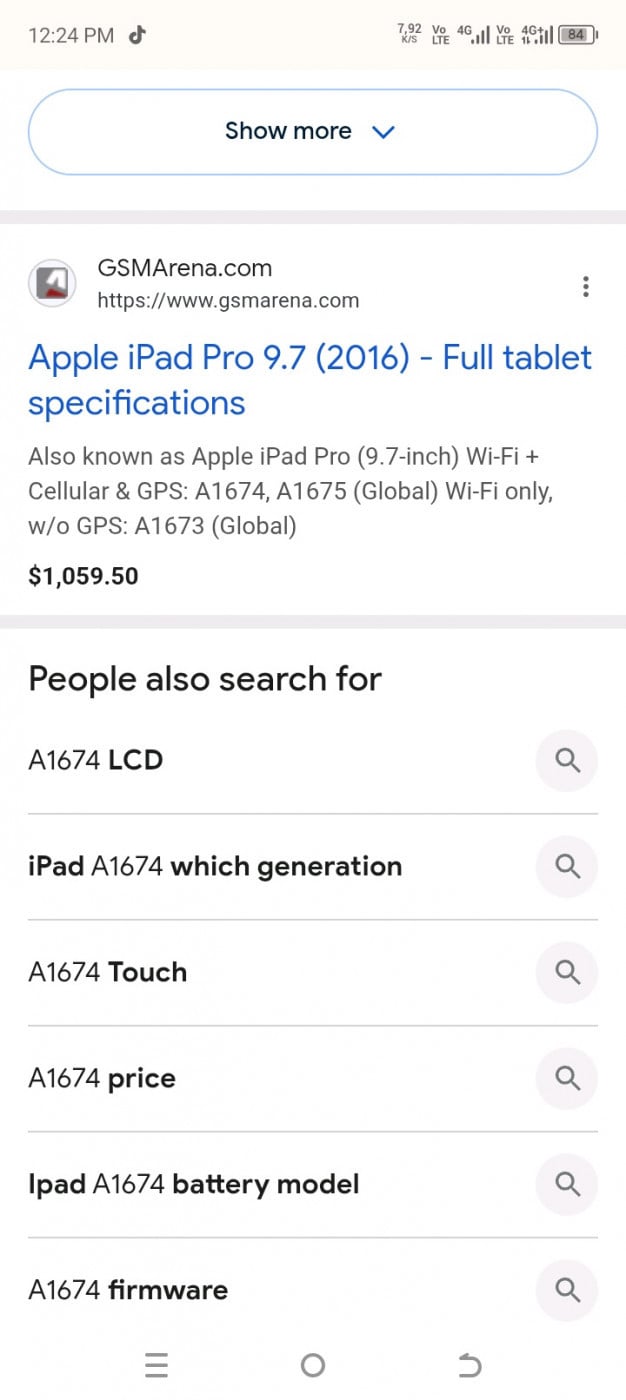Open the GSMArena site favicon
626x1400 pixels.
pos(52,284)
